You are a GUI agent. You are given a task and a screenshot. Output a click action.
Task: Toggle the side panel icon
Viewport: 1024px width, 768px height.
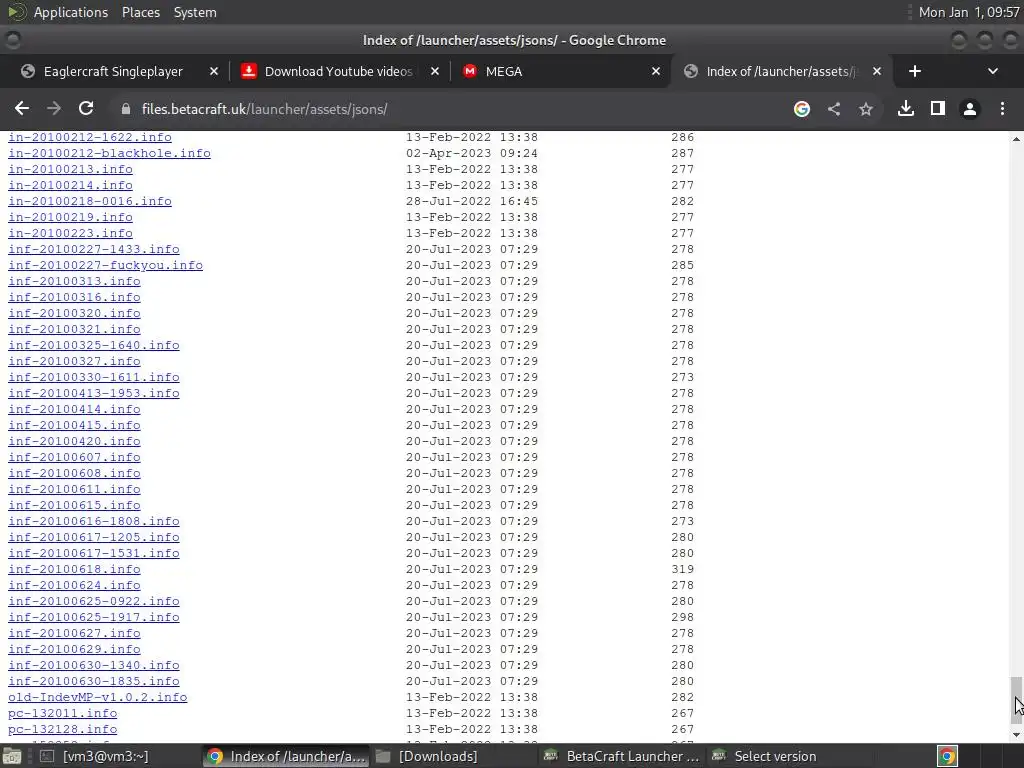[x=938, y=108]
